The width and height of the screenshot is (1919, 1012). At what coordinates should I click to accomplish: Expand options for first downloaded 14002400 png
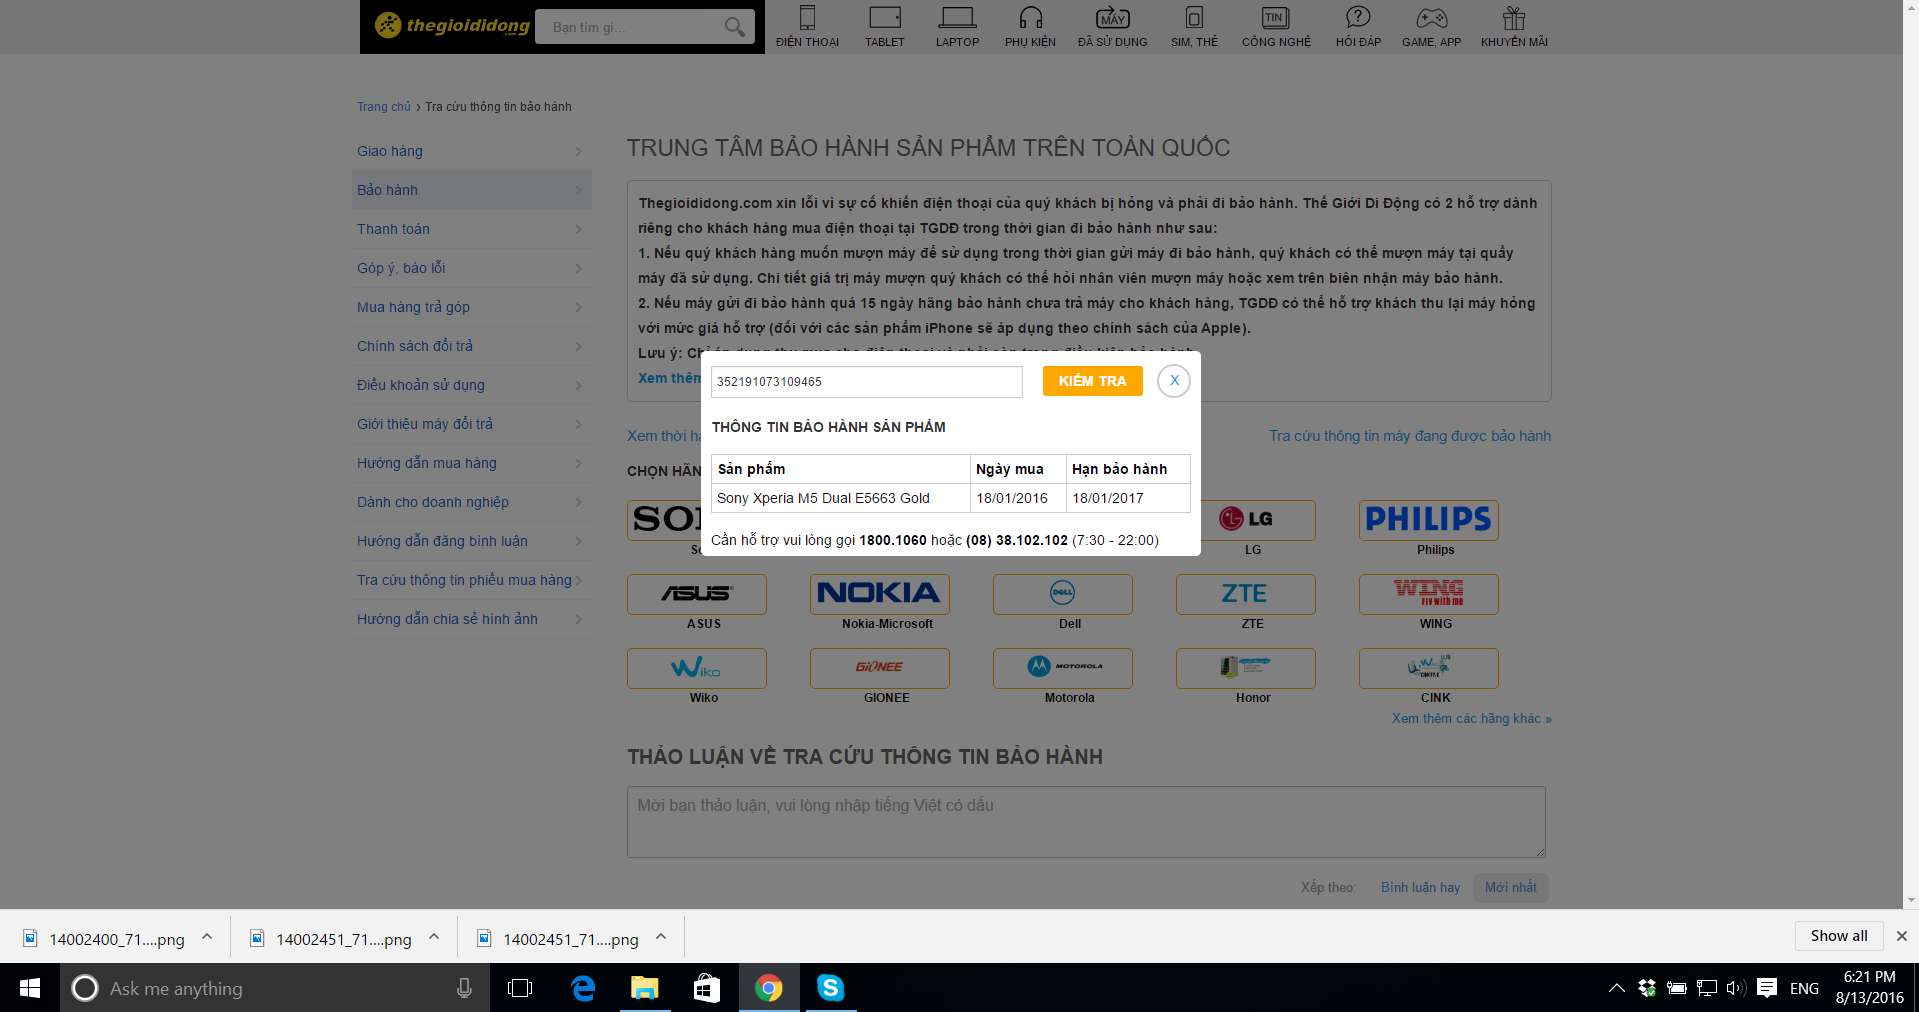pos(207,937)
